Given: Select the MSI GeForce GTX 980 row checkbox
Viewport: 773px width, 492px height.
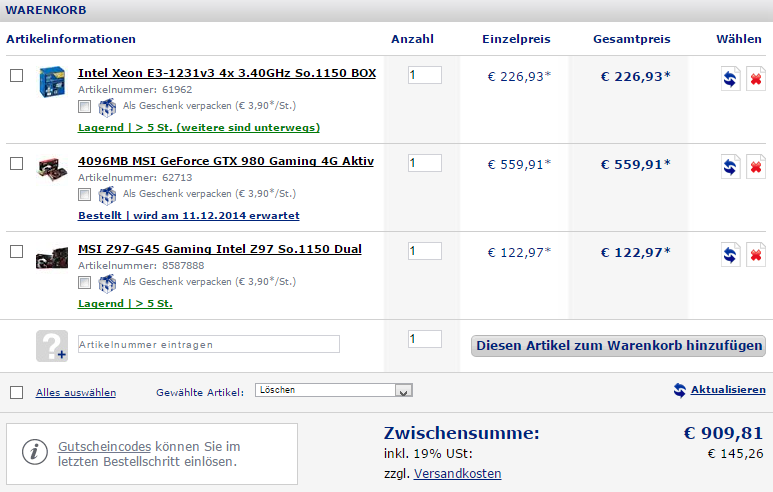Looking at the screenshot, I should (17, 163).
